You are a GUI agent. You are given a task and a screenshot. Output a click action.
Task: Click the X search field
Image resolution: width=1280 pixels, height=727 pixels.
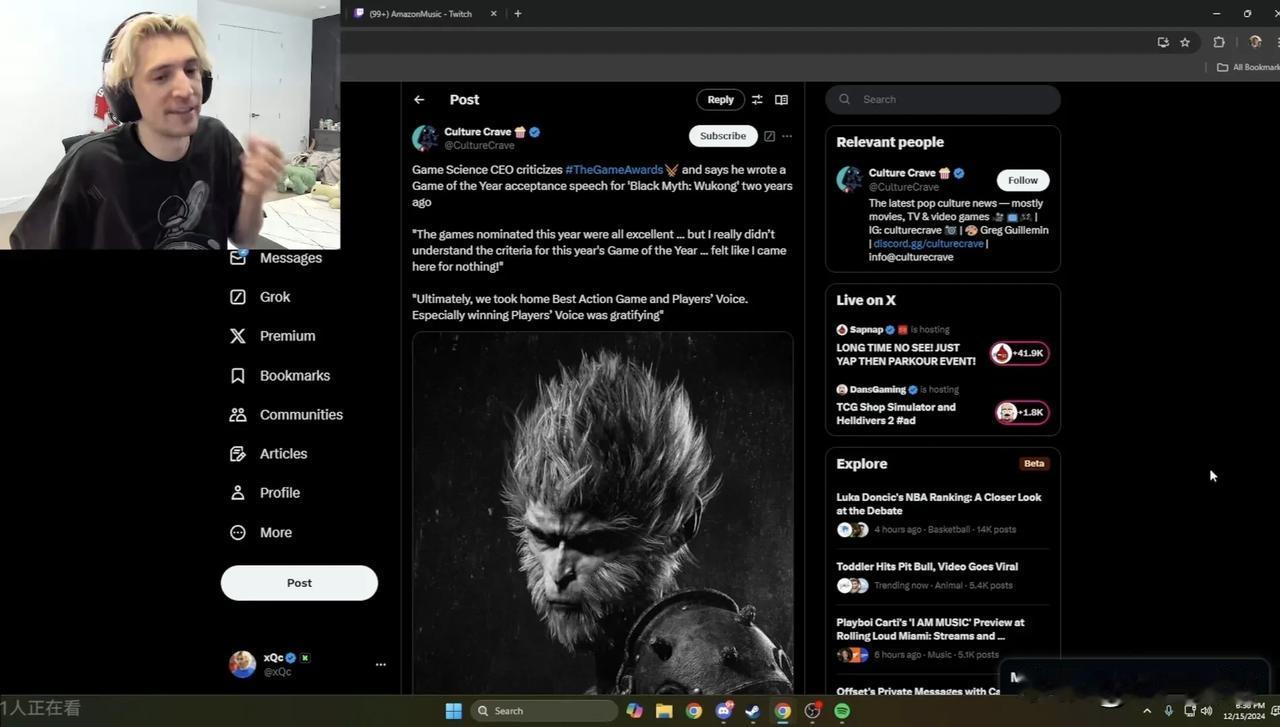[942, 99]
